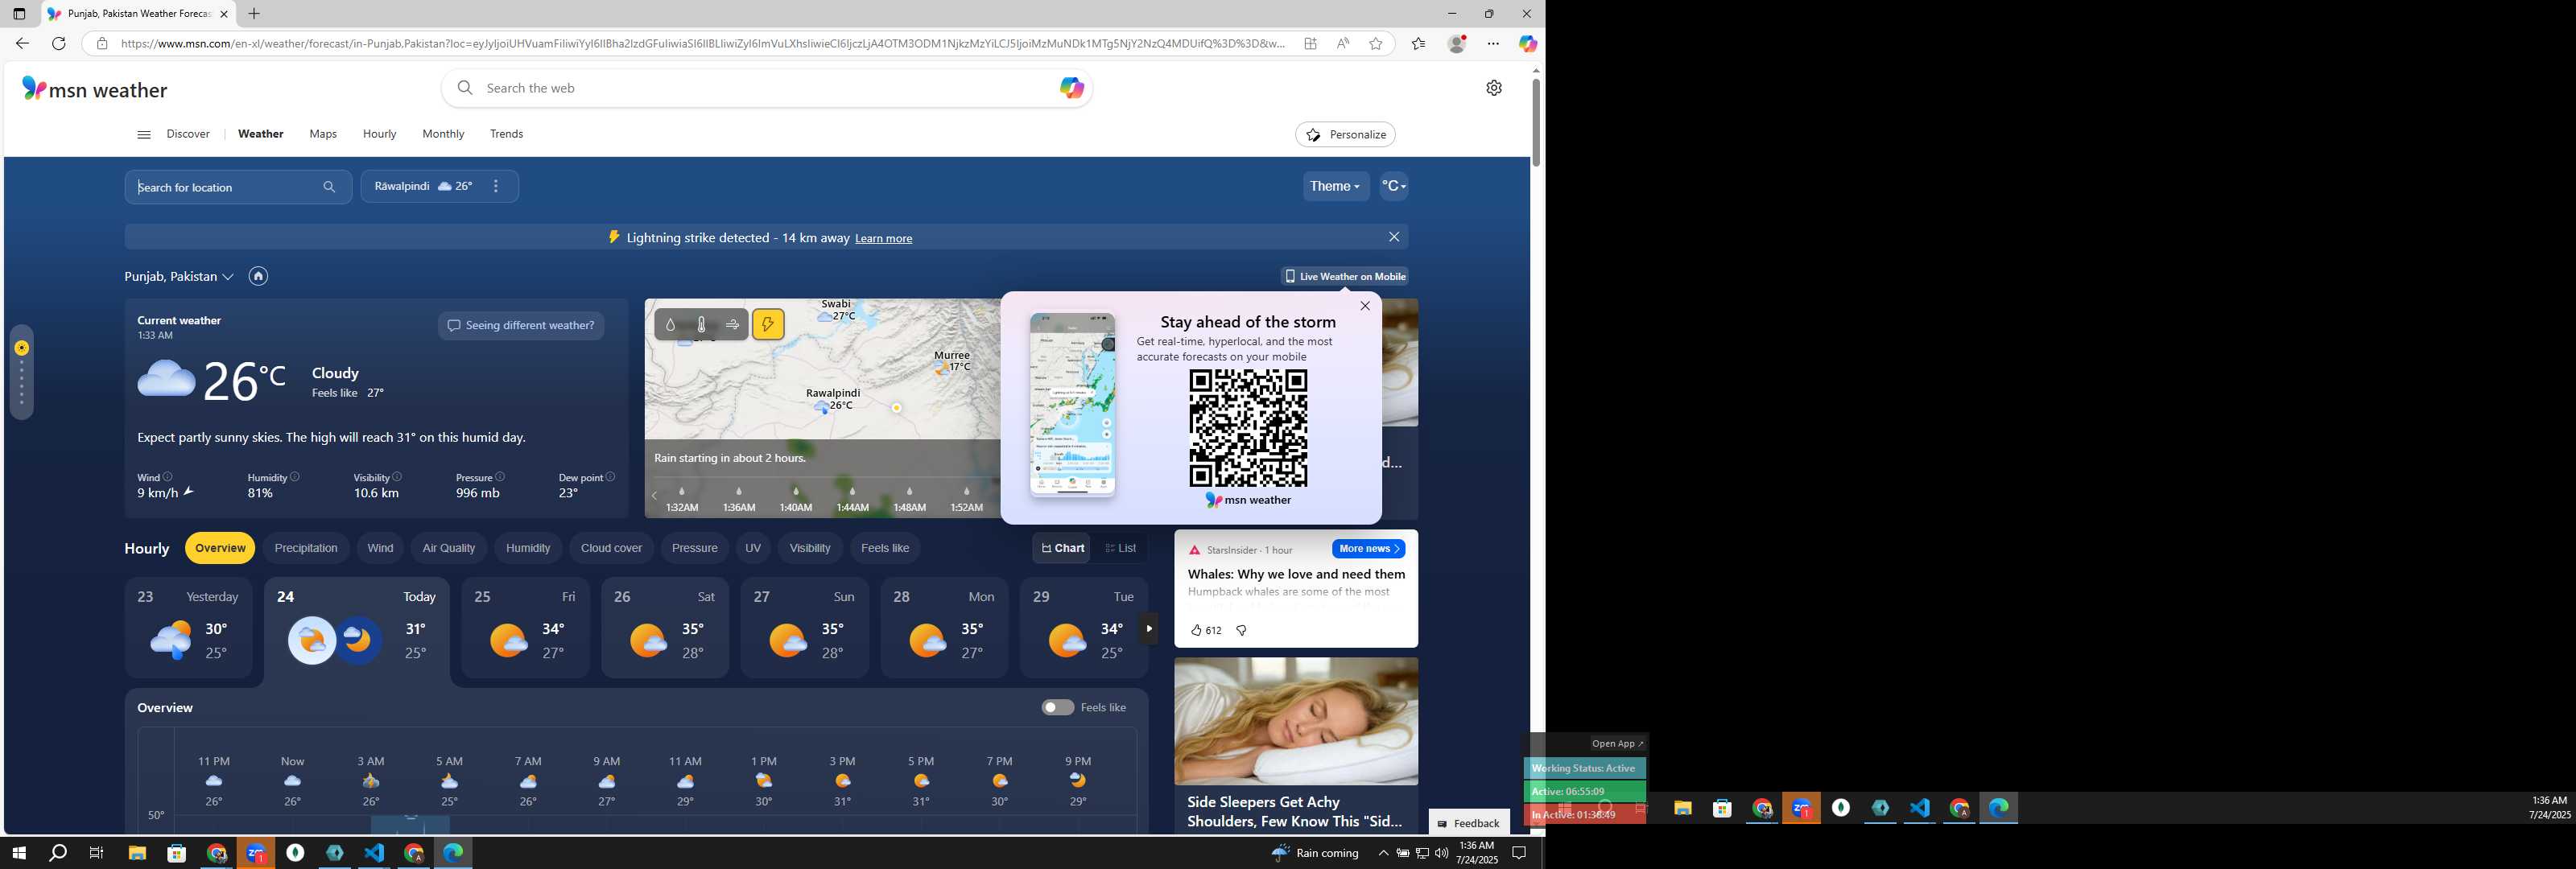
Task: Open Rawalpindi location more options
Action: [x=496, y=186]
